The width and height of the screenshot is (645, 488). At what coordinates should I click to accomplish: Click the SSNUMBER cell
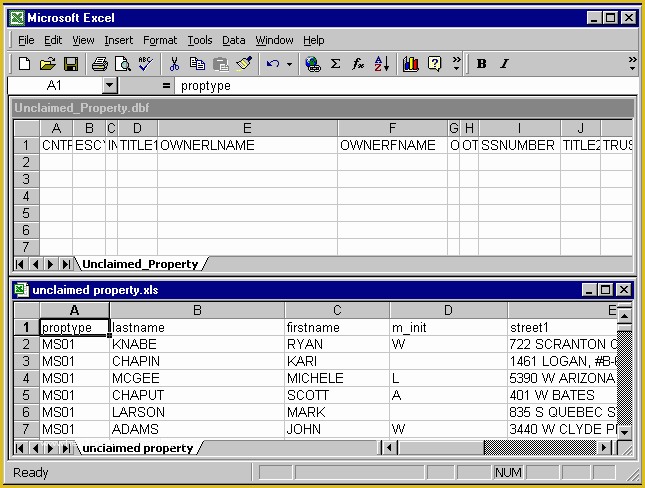click(x=520, y=145)
